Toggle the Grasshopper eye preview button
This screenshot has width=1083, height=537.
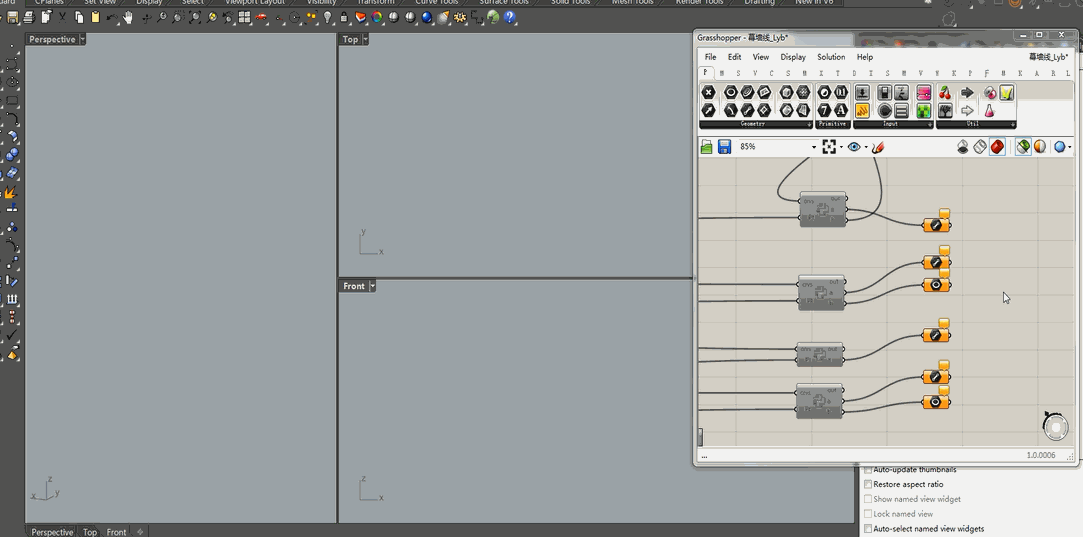tap(854, 147)
